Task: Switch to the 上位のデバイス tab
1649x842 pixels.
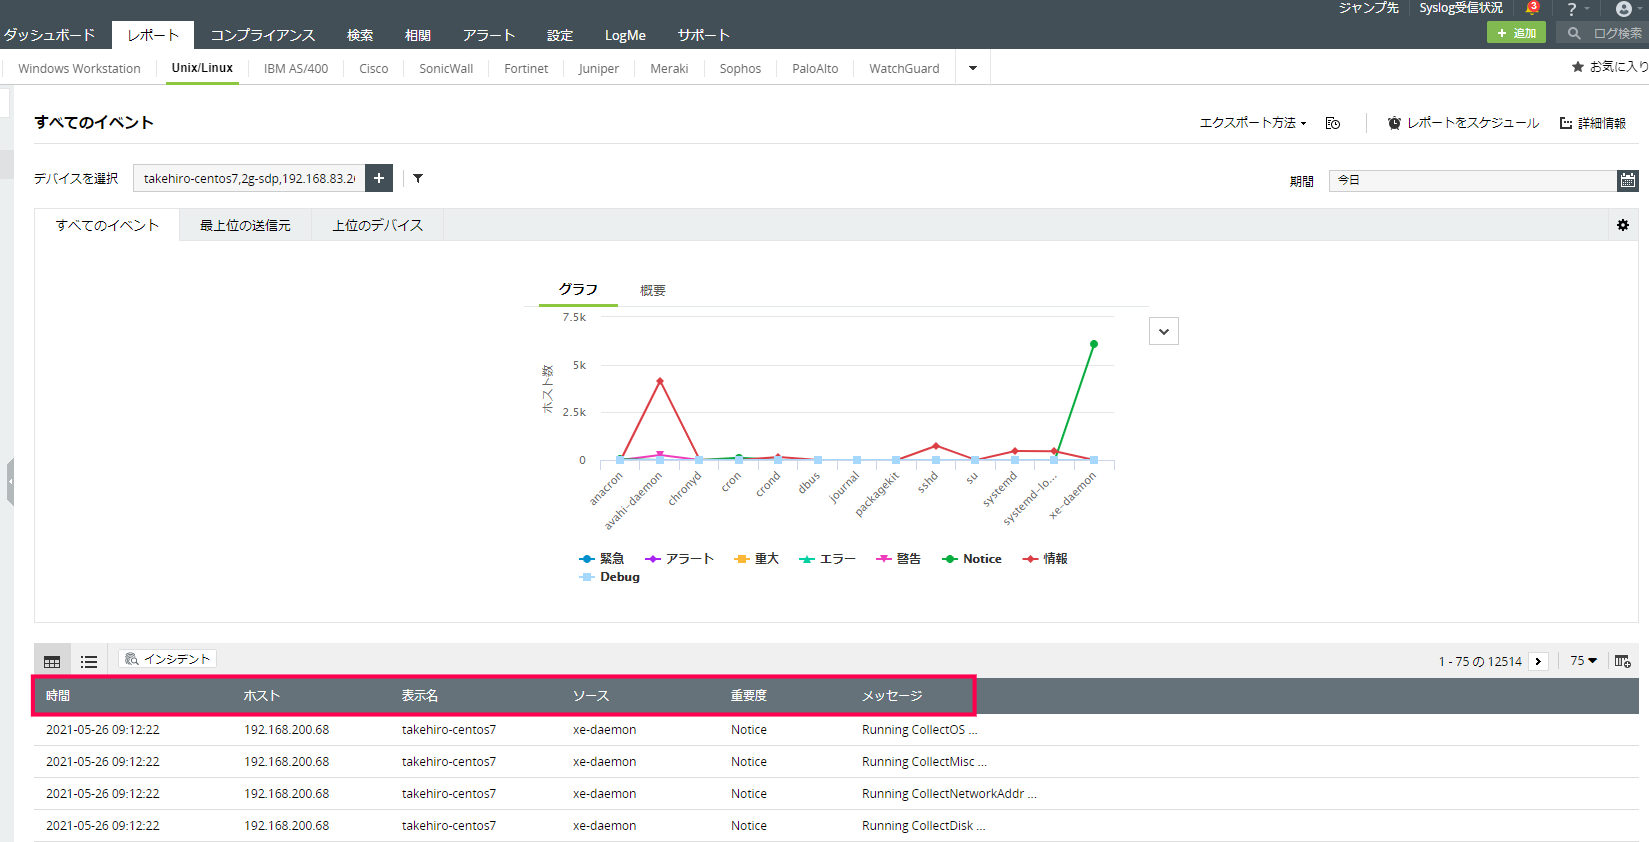Action: (377, 225)
